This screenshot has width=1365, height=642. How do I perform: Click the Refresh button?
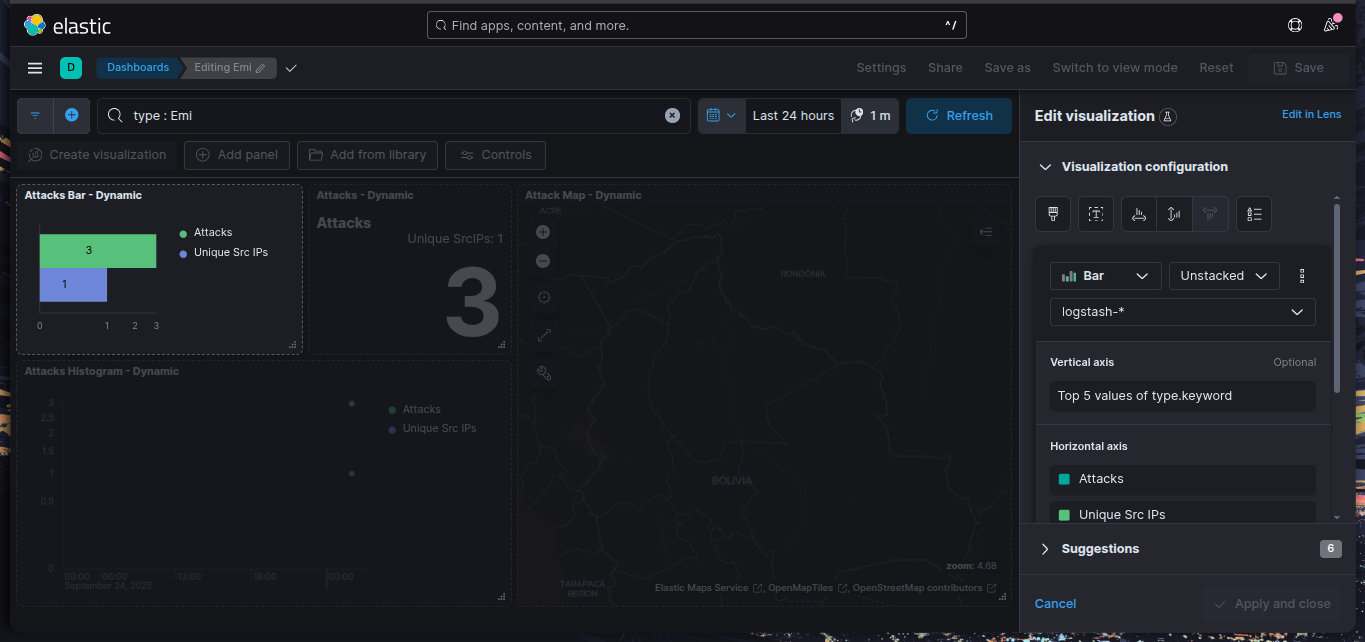[959, 116]
